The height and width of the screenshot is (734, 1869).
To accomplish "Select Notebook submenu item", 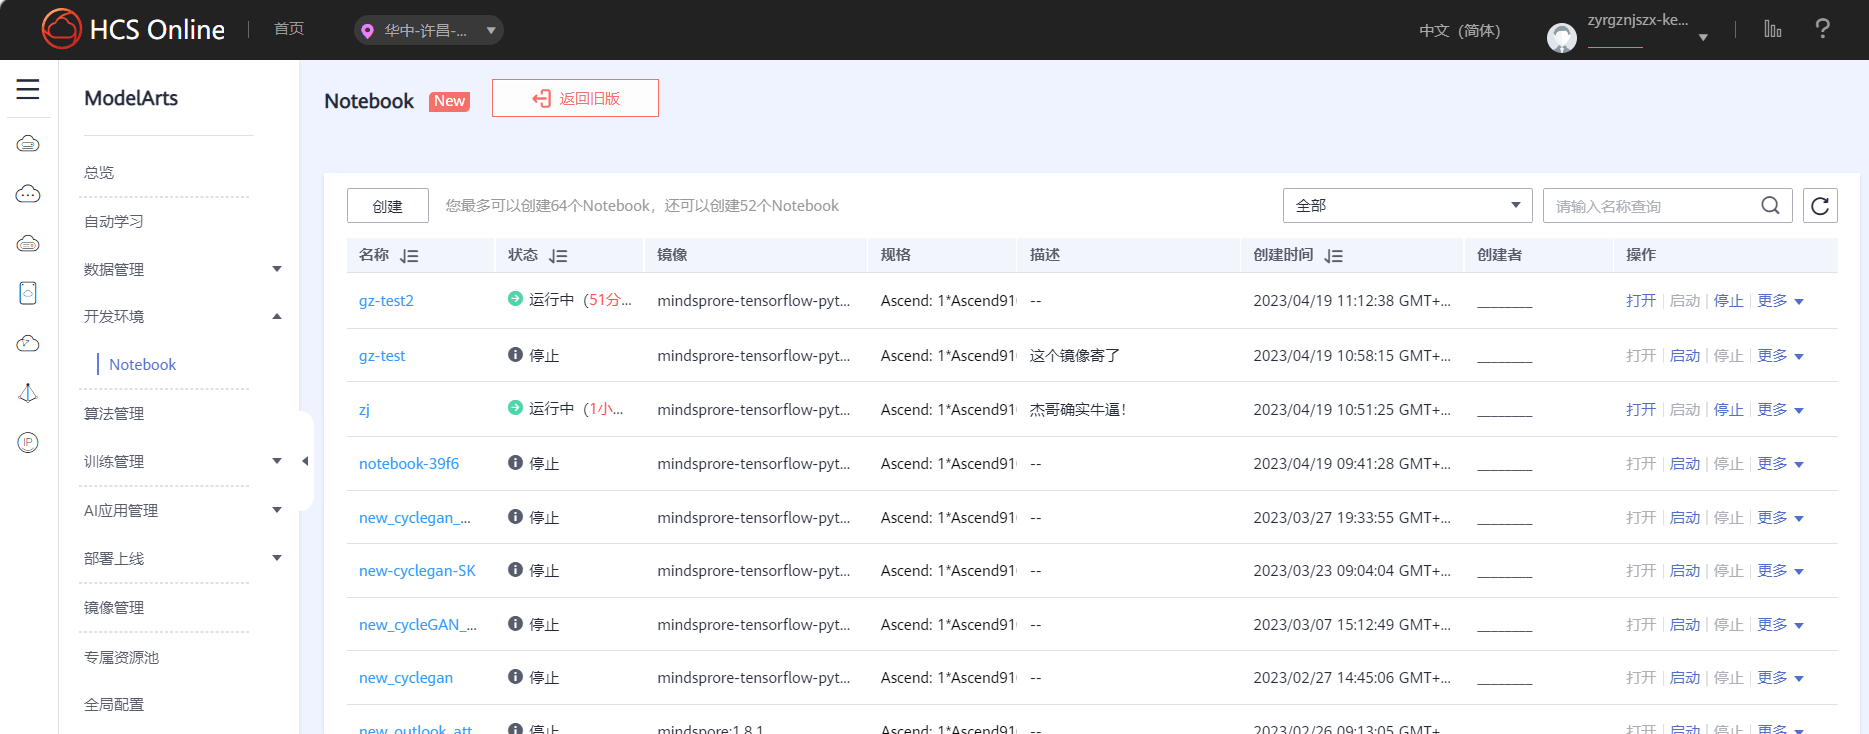I will (142, 365).
